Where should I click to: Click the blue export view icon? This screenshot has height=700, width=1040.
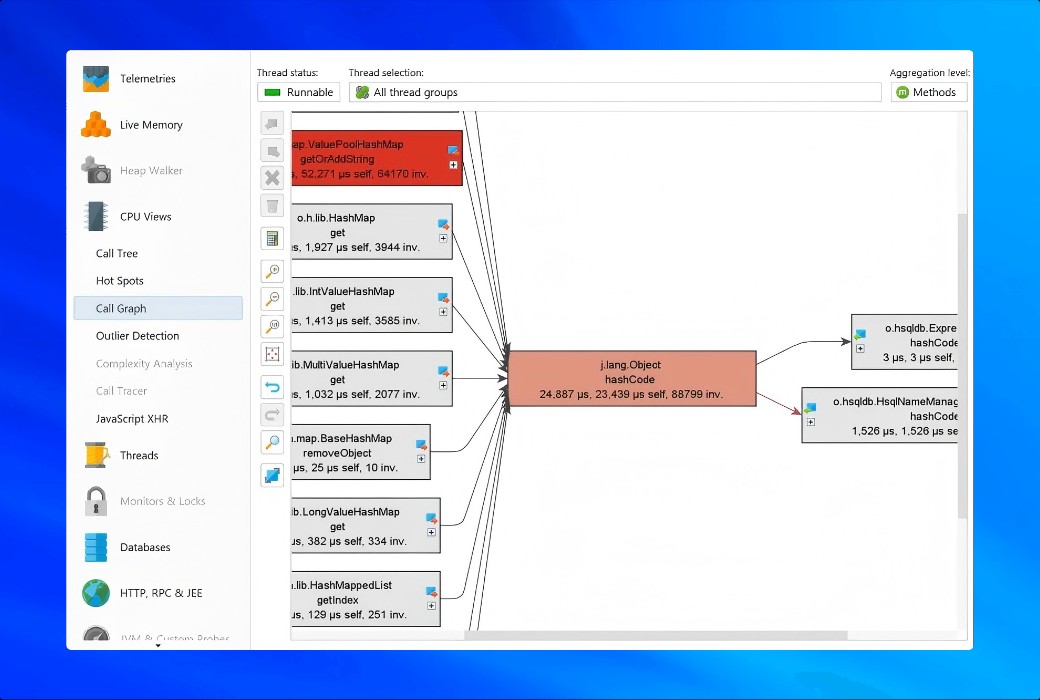[272, 475]
